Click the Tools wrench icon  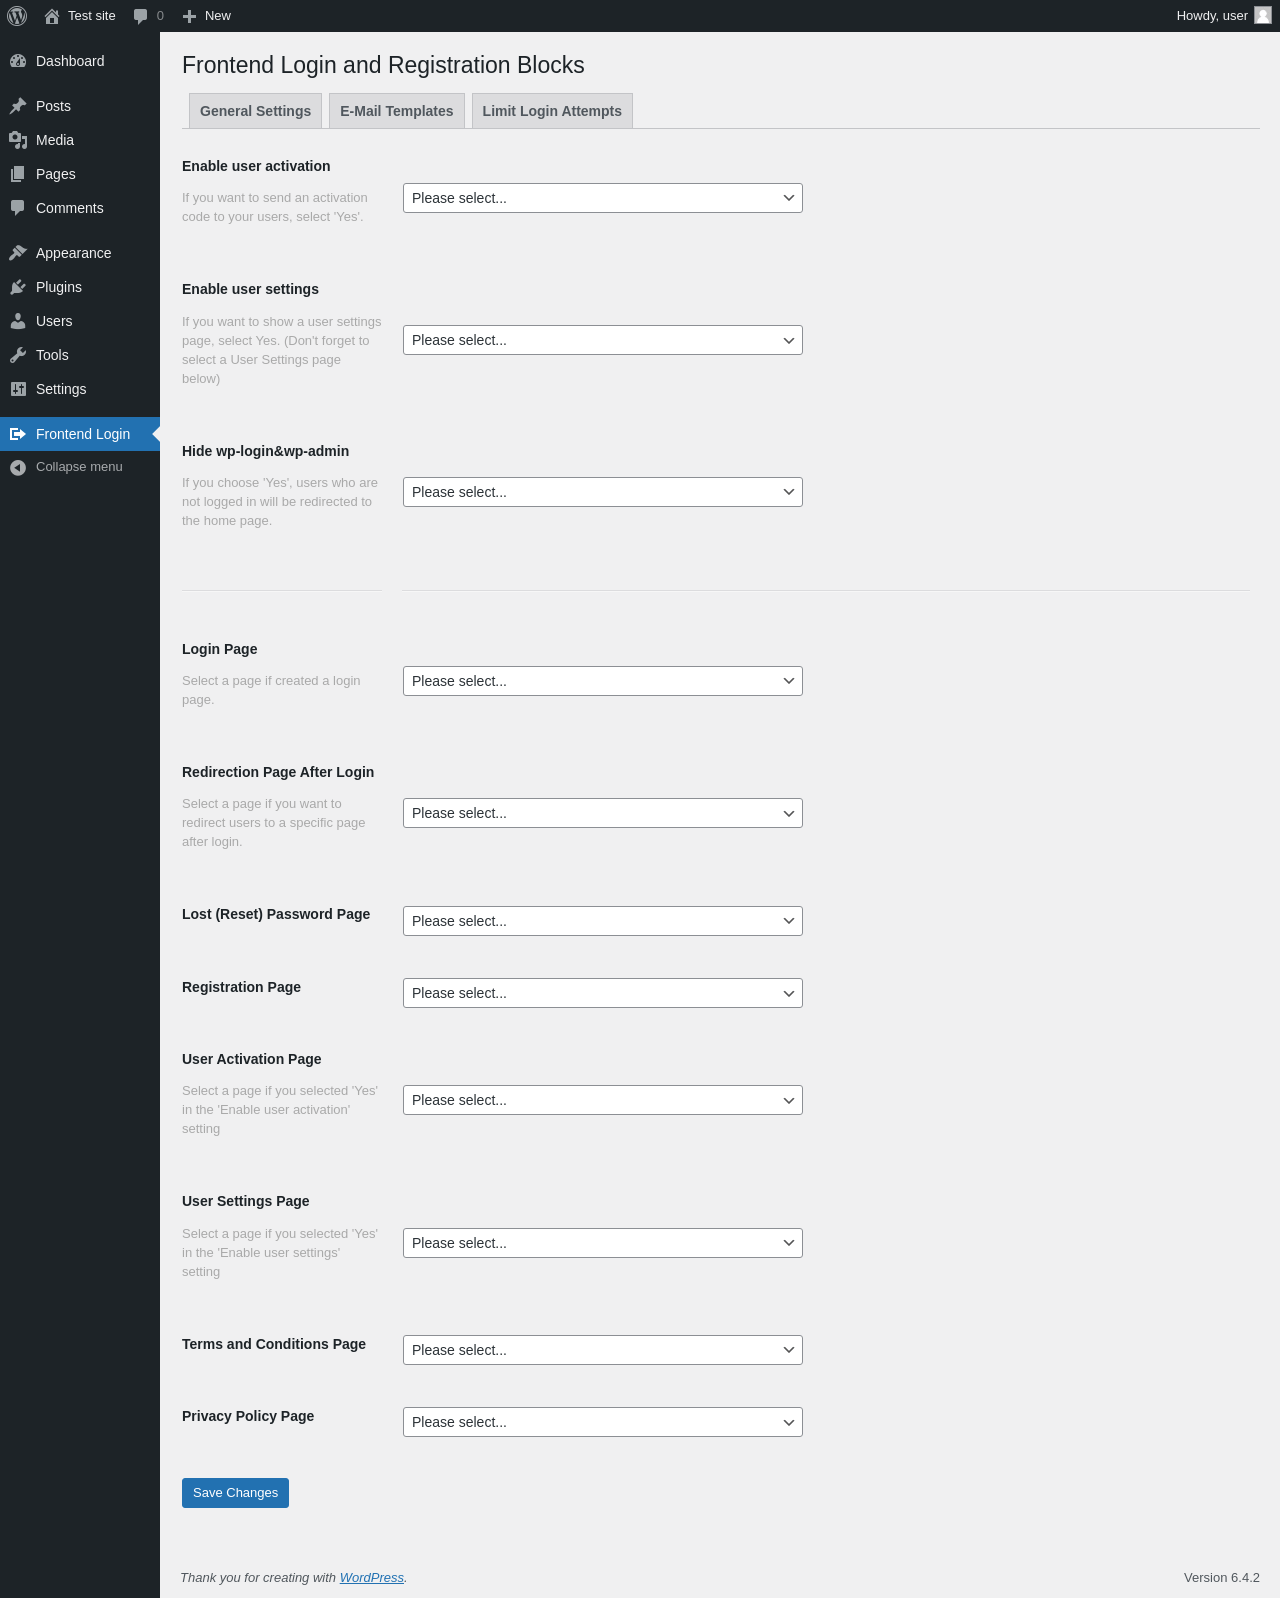(x=18, y=355)
